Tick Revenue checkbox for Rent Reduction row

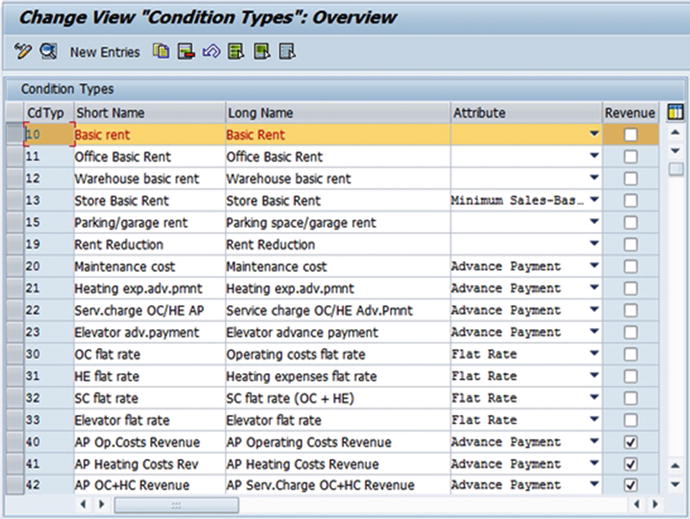coord(630,245)
